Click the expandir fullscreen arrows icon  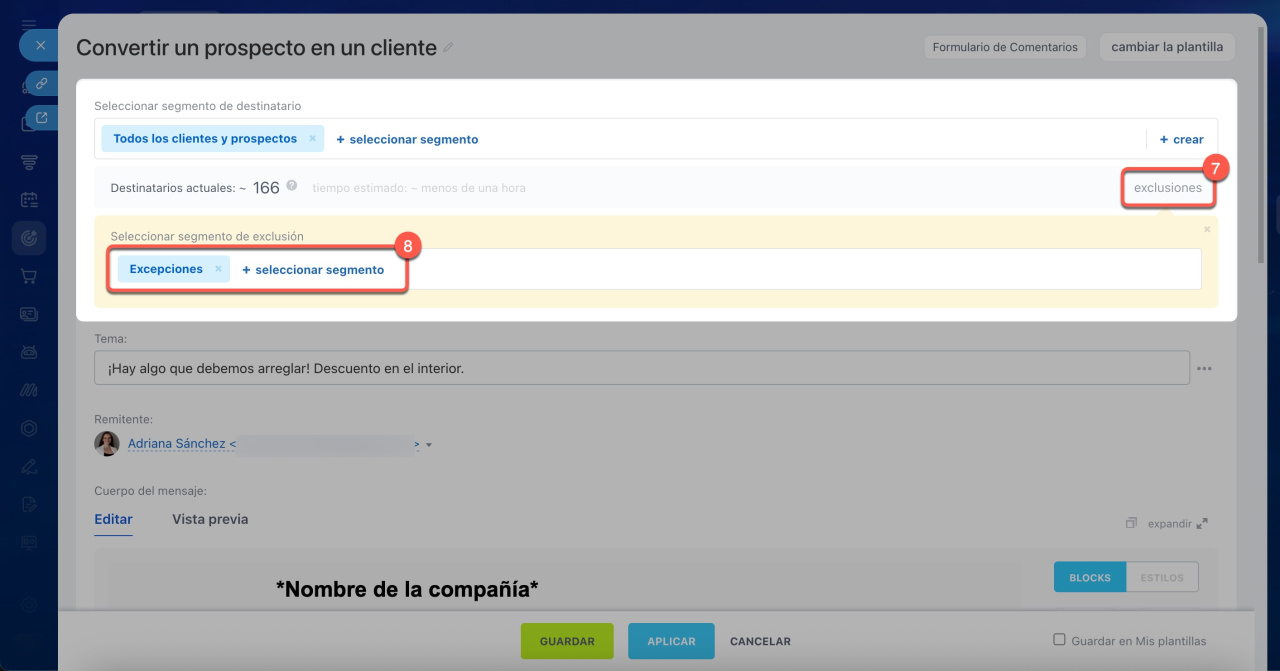(x=1202, y=523)
